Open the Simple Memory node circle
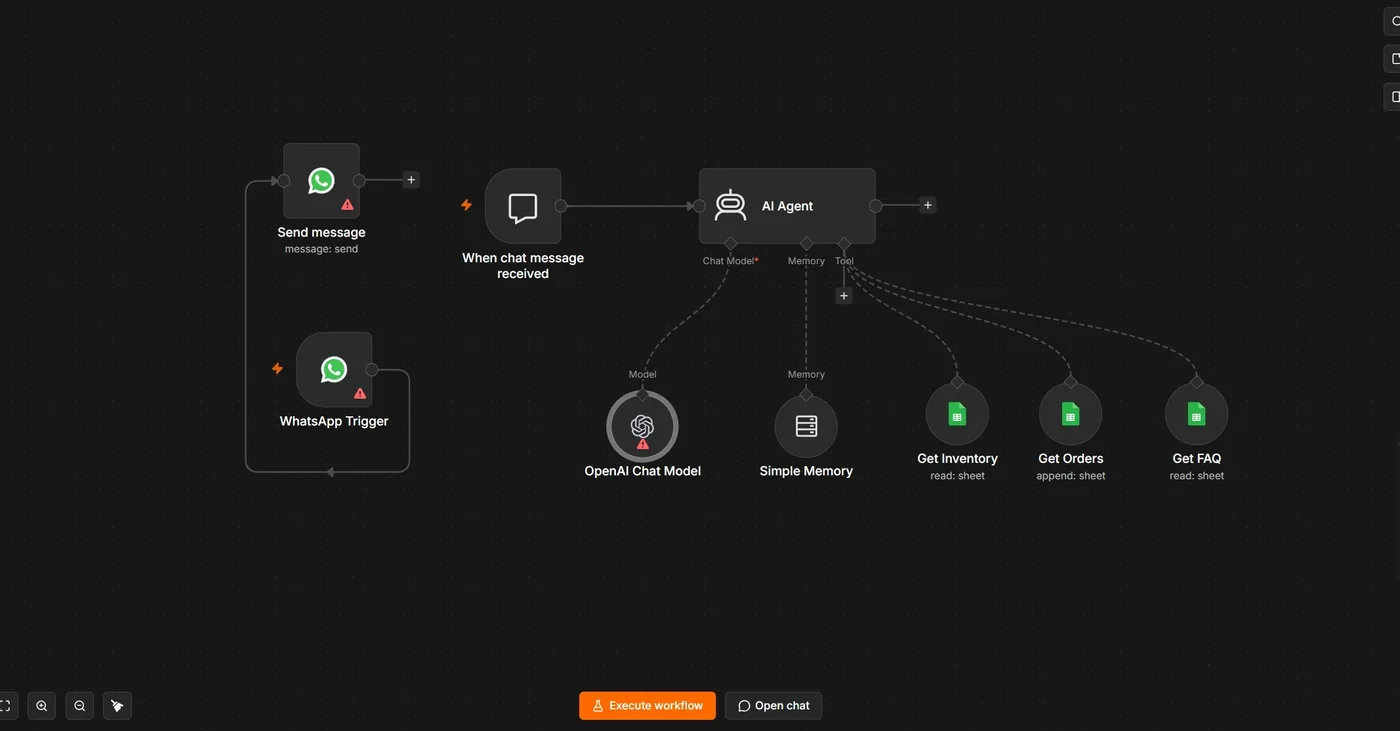Screen dimensions: 1400x731 [x=806, y=426]
